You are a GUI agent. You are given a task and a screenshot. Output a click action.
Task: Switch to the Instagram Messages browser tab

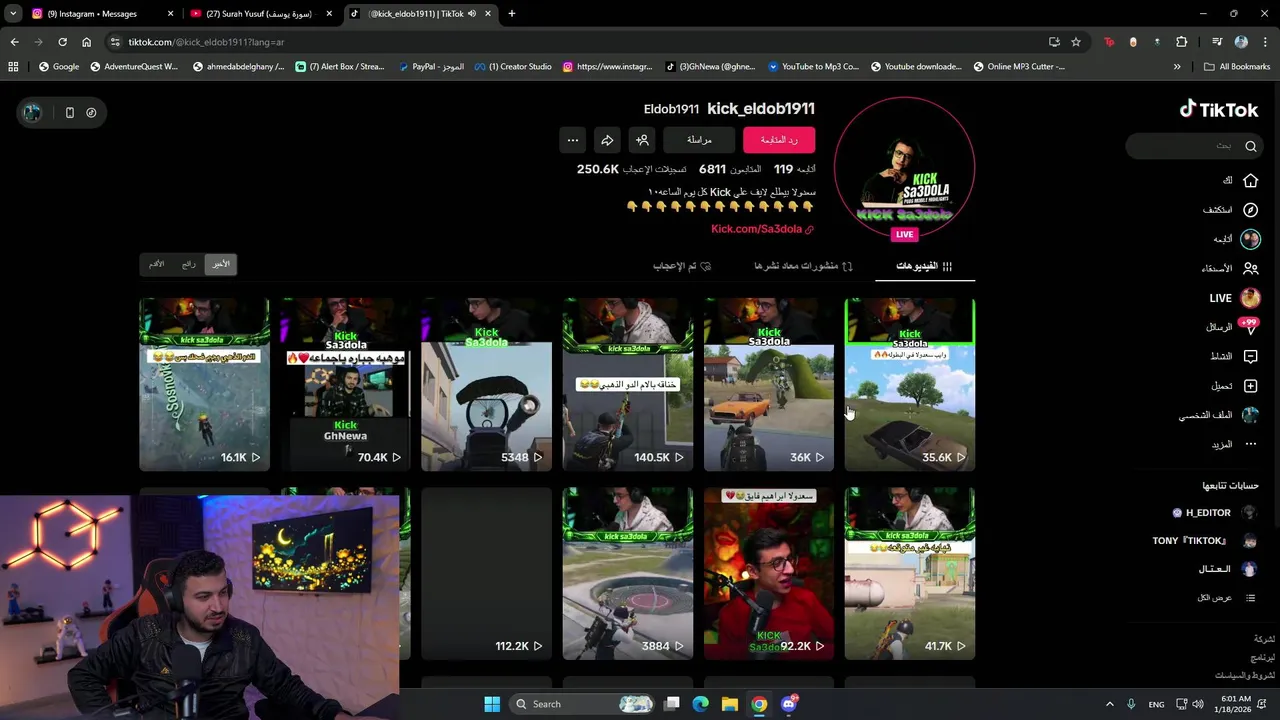click(100, 14)
